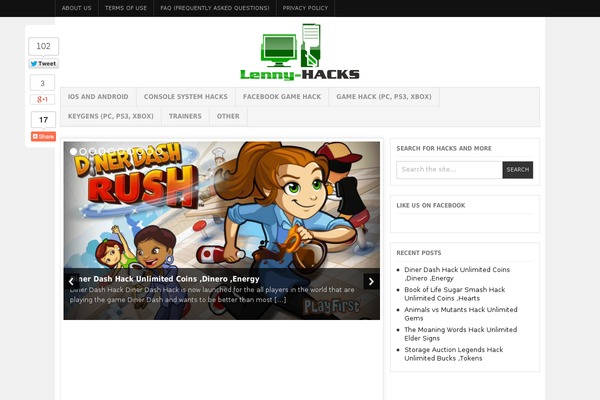Open the Trainers category

(x=185, y=116)
